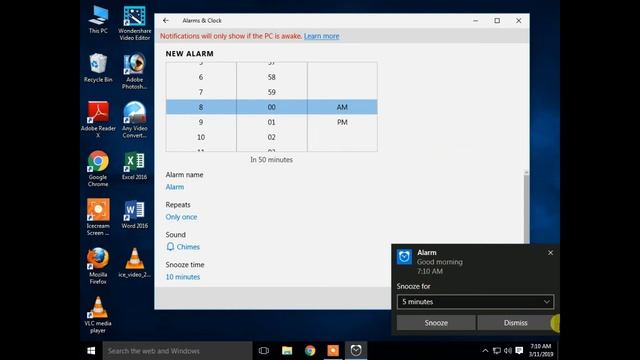Viewport: 640px width, 360px height.
Task: Open File Explorer from the taskbar
Action: [287, 351]
